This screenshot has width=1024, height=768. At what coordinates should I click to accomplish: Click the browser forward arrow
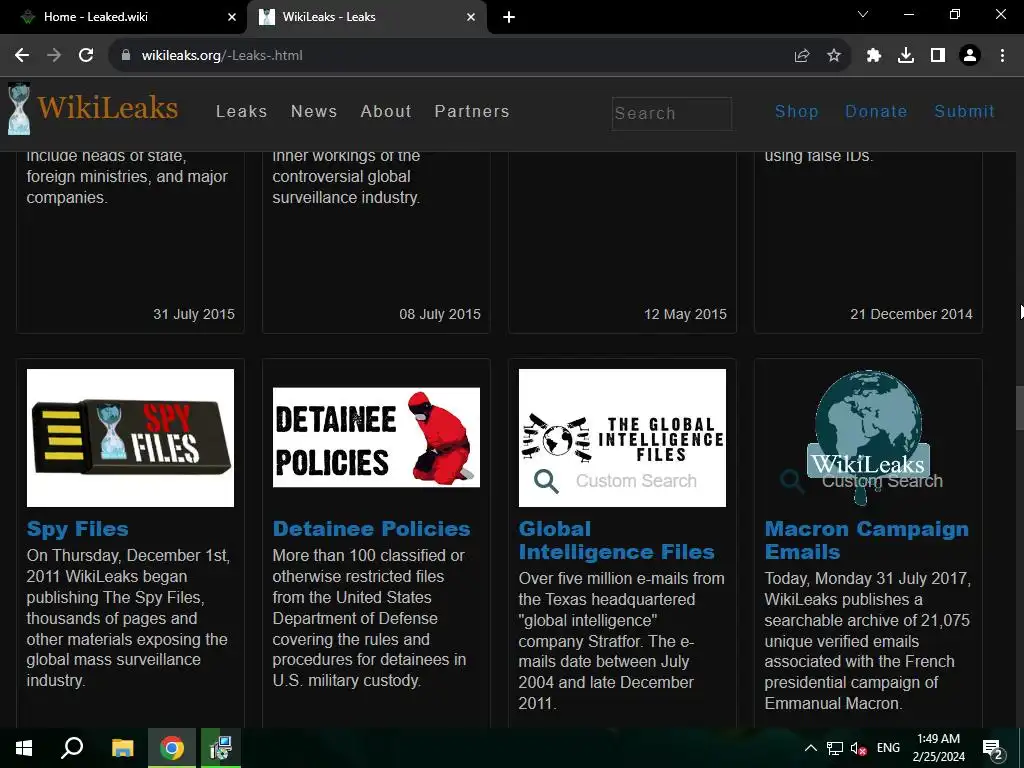point(54,56)
